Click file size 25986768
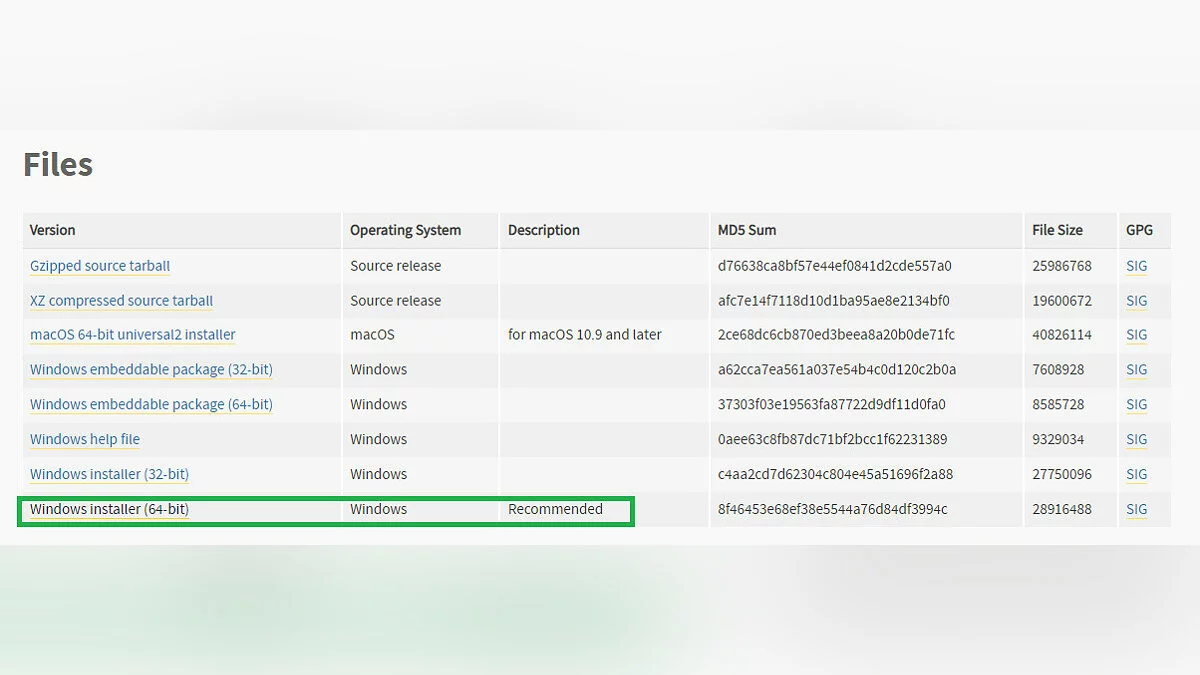Image resolution: width=1200 pixels, height=675 pixels. tap(1062, 266)
